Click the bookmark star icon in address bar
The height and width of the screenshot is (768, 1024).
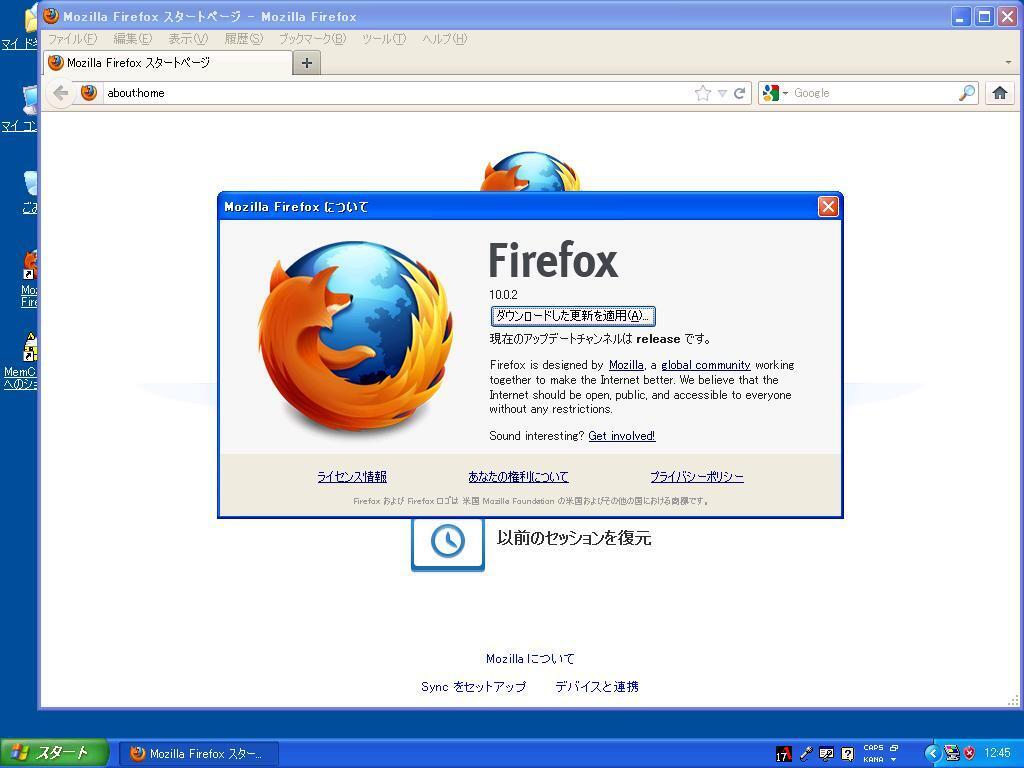[x=703, y=93]
